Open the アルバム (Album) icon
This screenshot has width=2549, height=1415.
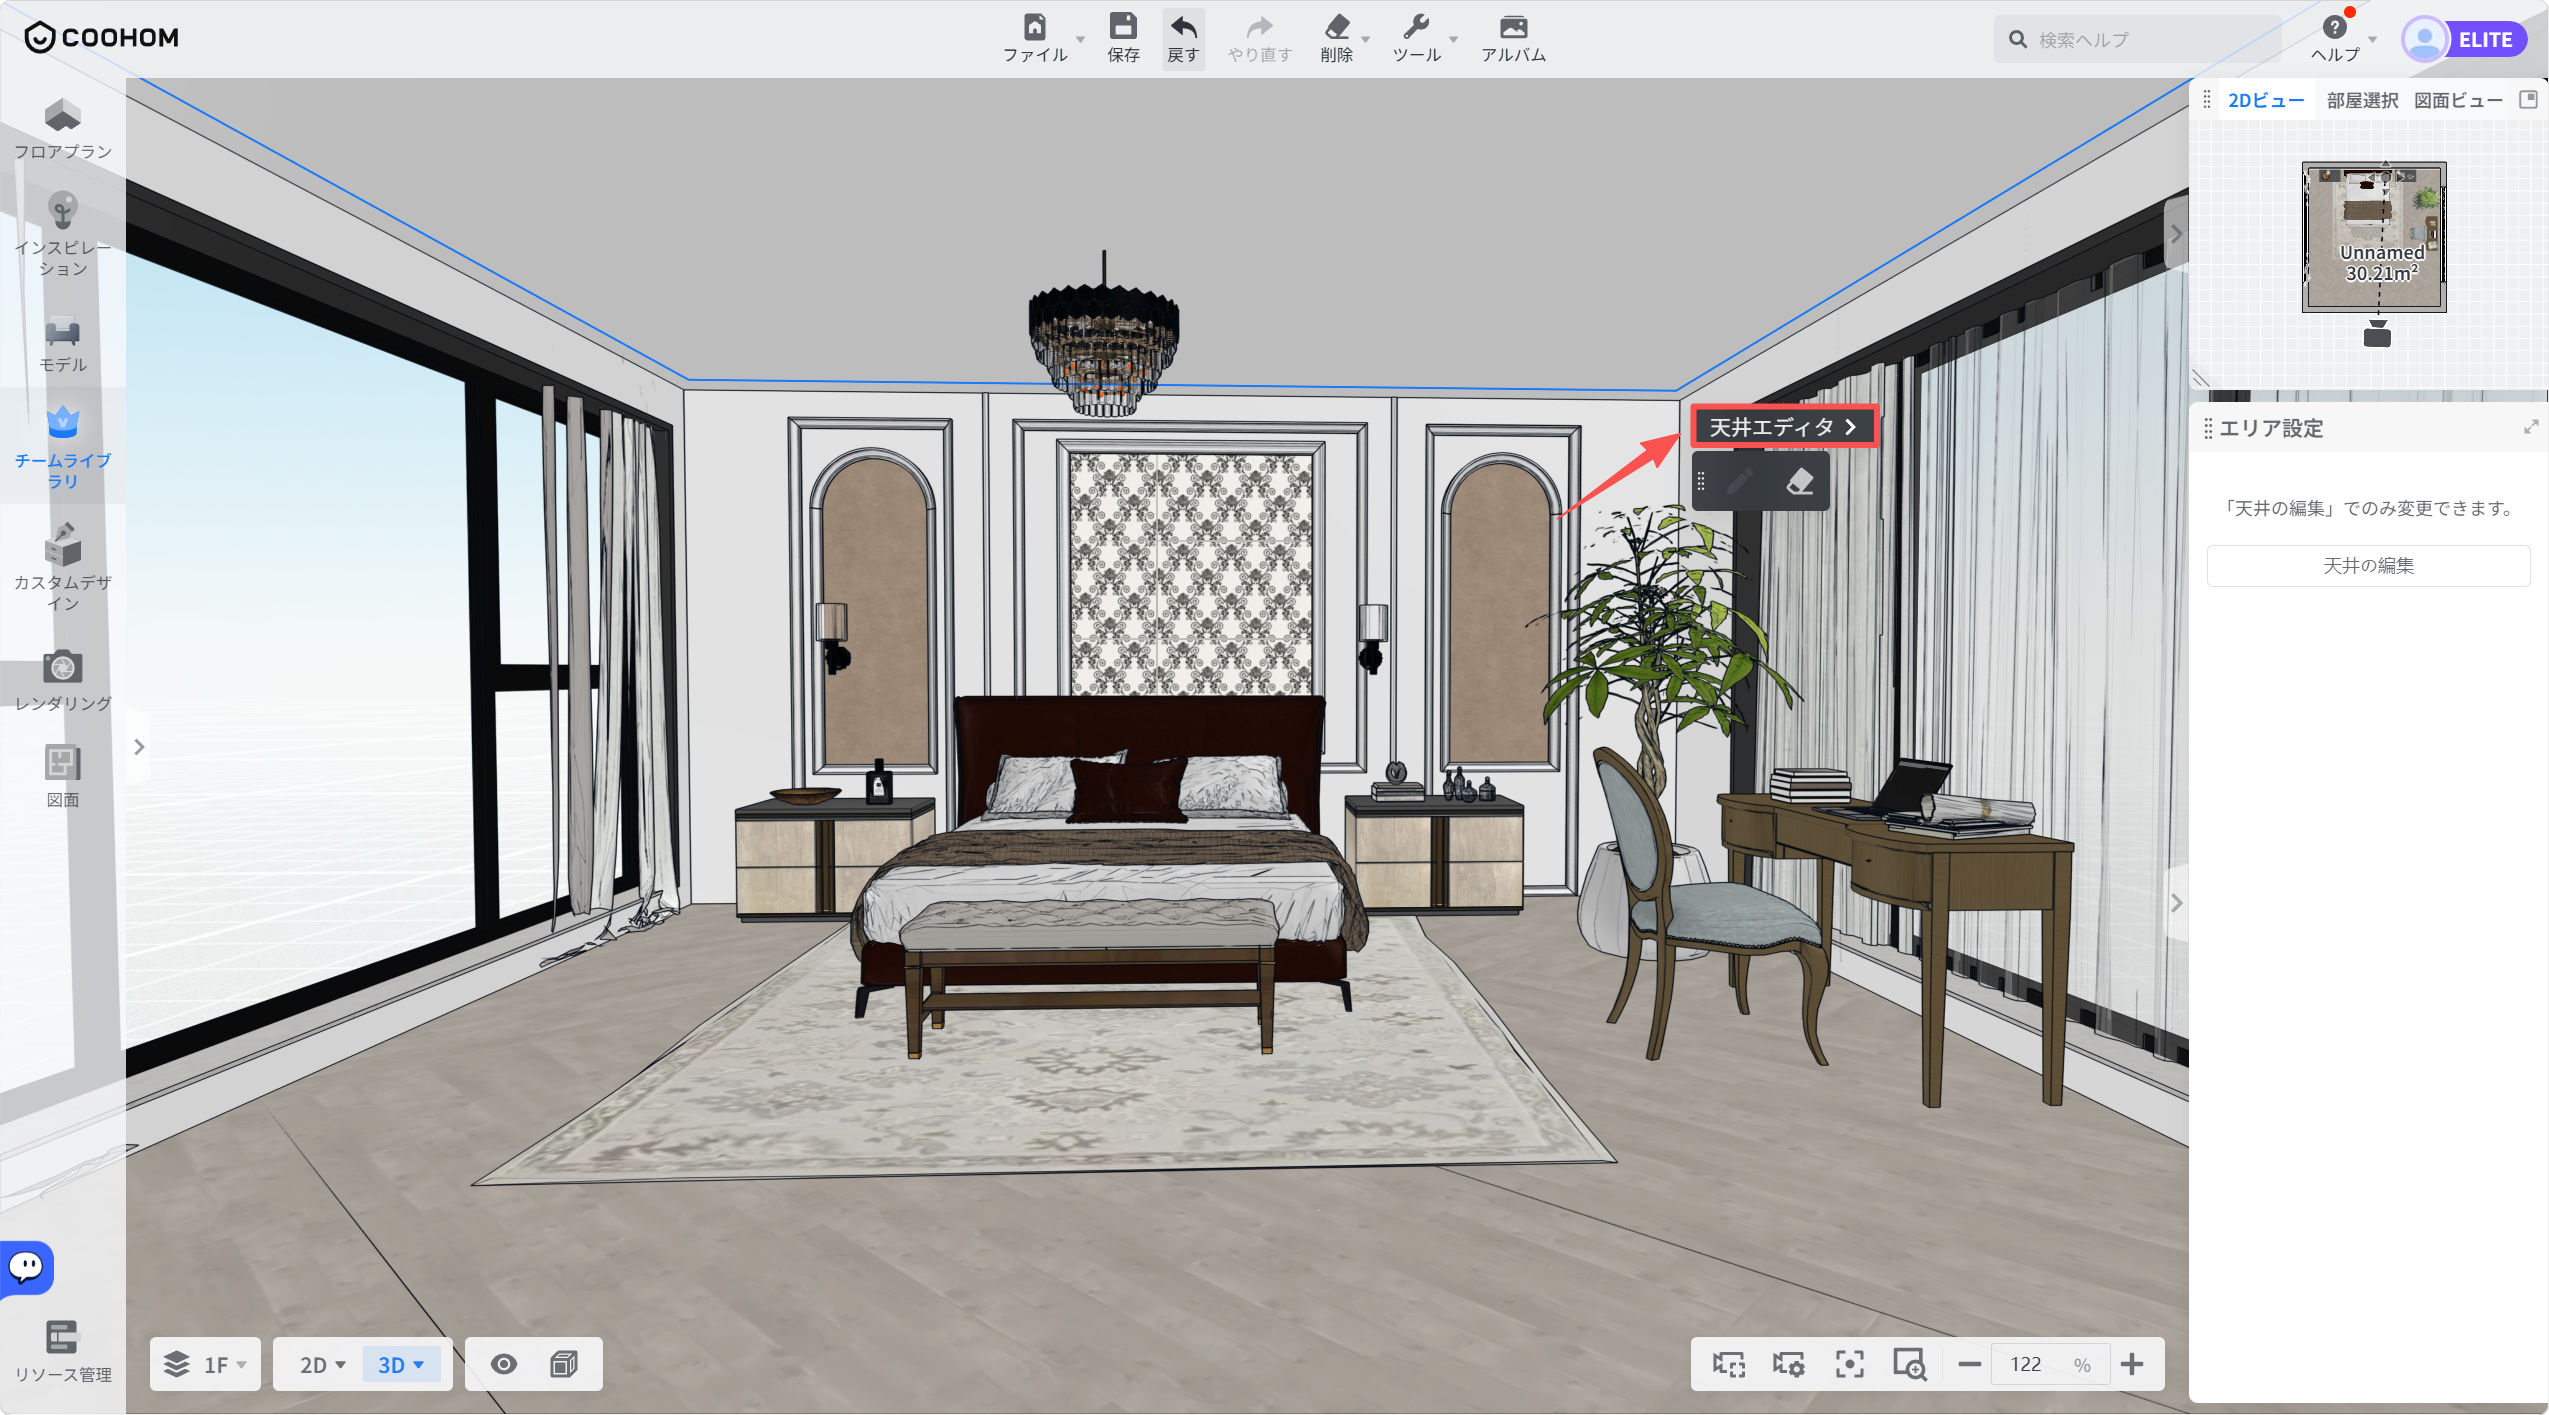(1513, 27)
